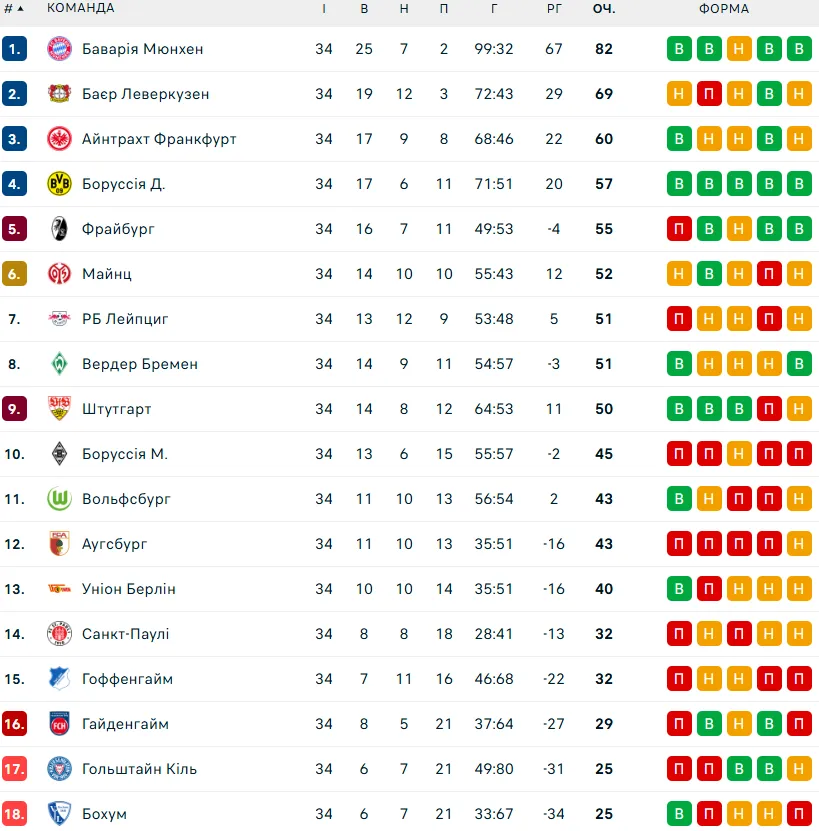Screen dimensions: 819x831
Task: Open the Уніон Берлін team link
Action: (128, 589)
